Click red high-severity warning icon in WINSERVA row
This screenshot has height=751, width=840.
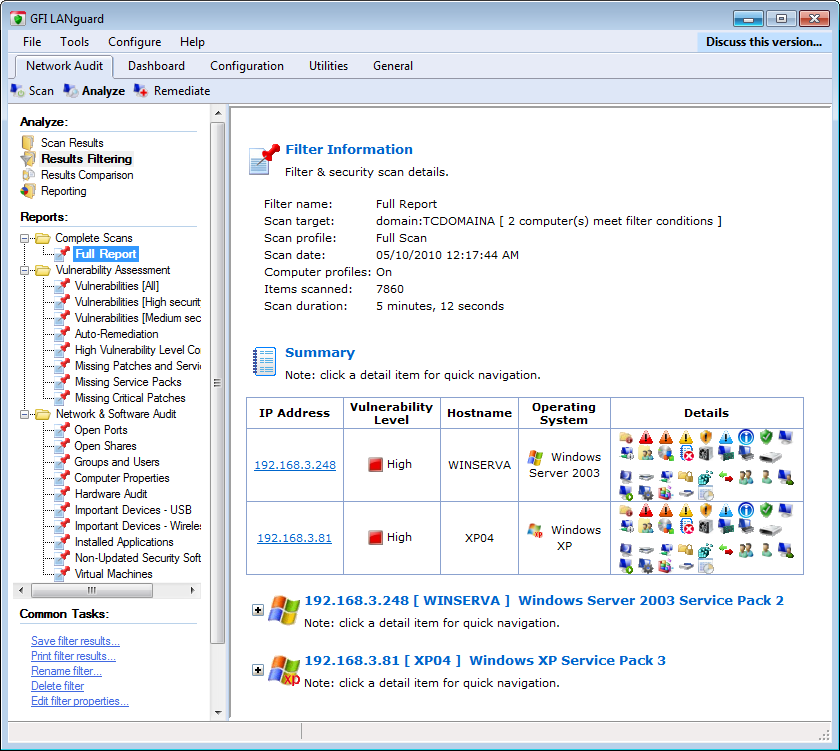(646, 437)
